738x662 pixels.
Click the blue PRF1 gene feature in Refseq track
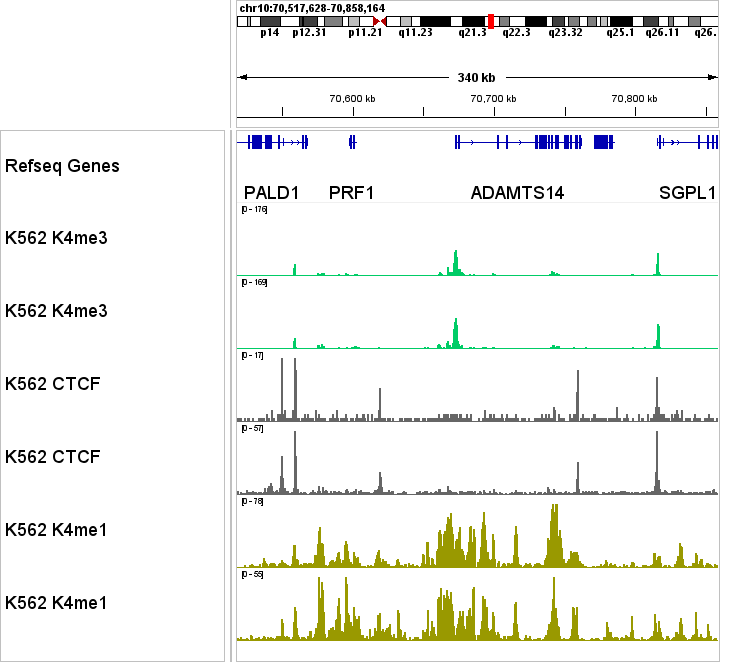point(352,143)
